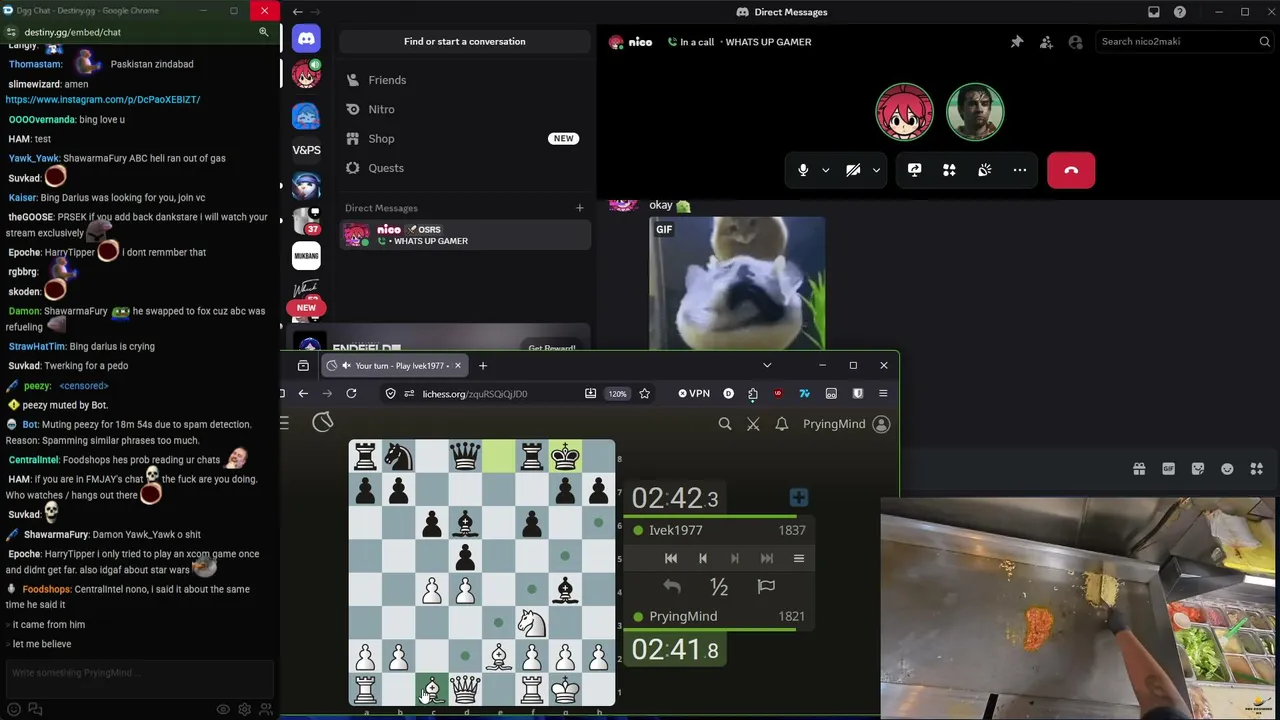This screenshot has width=1280, height=720.
Task: List all tabs dropdown arrow
Action: [x=767, y=366]
